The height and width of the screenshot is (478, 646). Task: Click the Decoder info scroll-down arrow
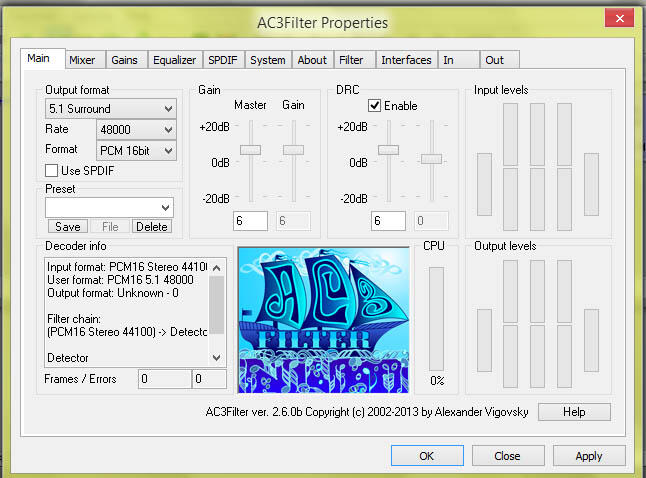[217, 357]
